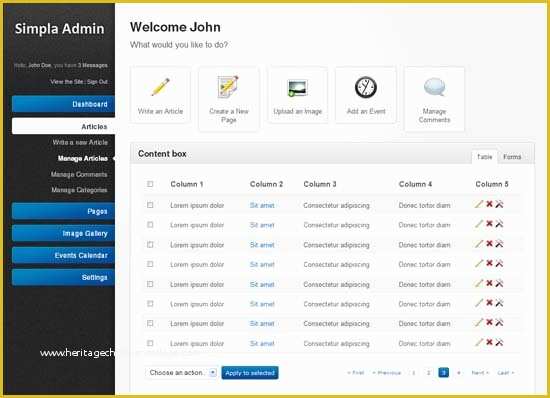This screenshot has width=550, height=398.
Task: Click red delete X in sixth table row
Action: pyautogui.click(x=489, y=303)
